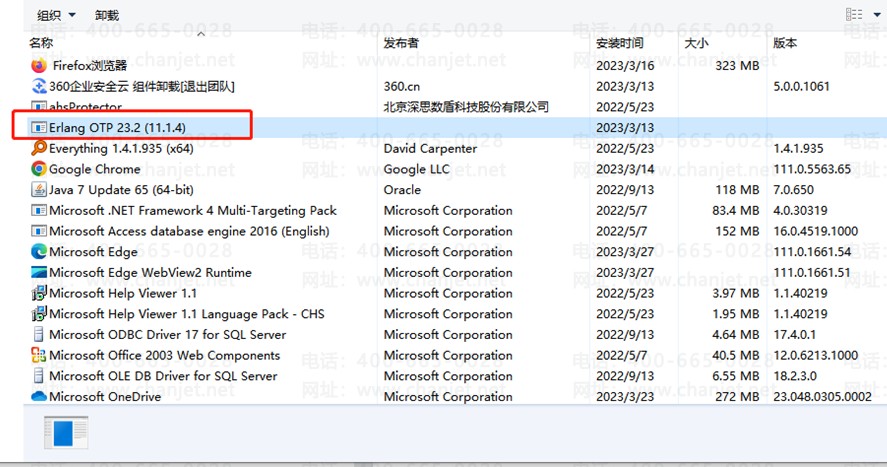Screen dimensions: 887x467
Task: Click the Google Chrome icon
Action: (38, 169)
